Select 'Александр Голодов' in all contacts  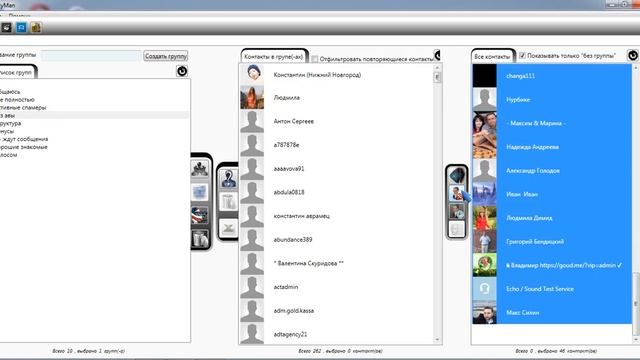point(552,171)
